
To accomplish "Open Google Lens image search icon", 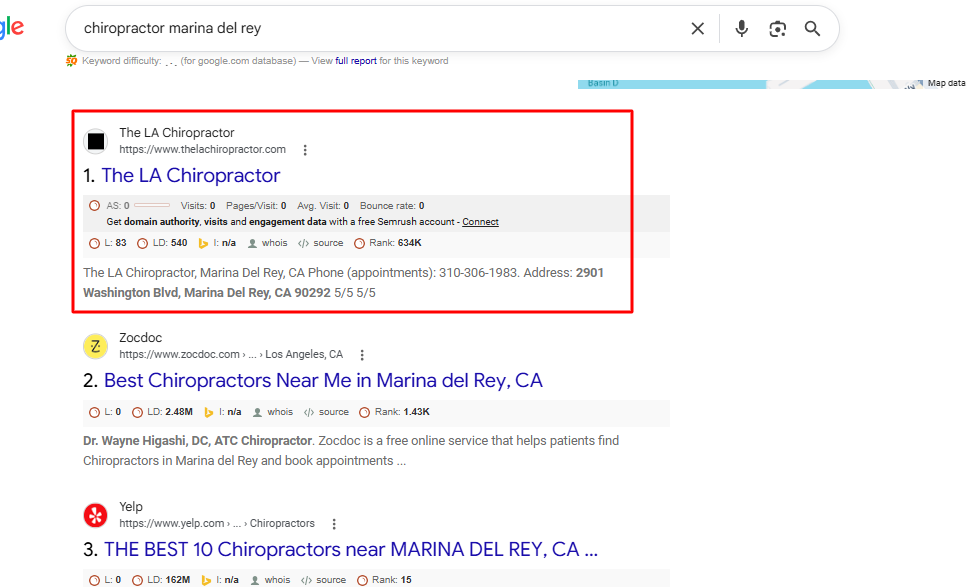I will [777, 28].
